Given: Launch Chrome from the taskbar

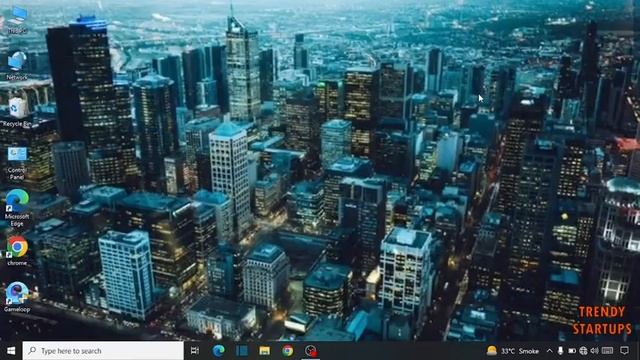Looking at the screenshot, I should coord(288,351).
